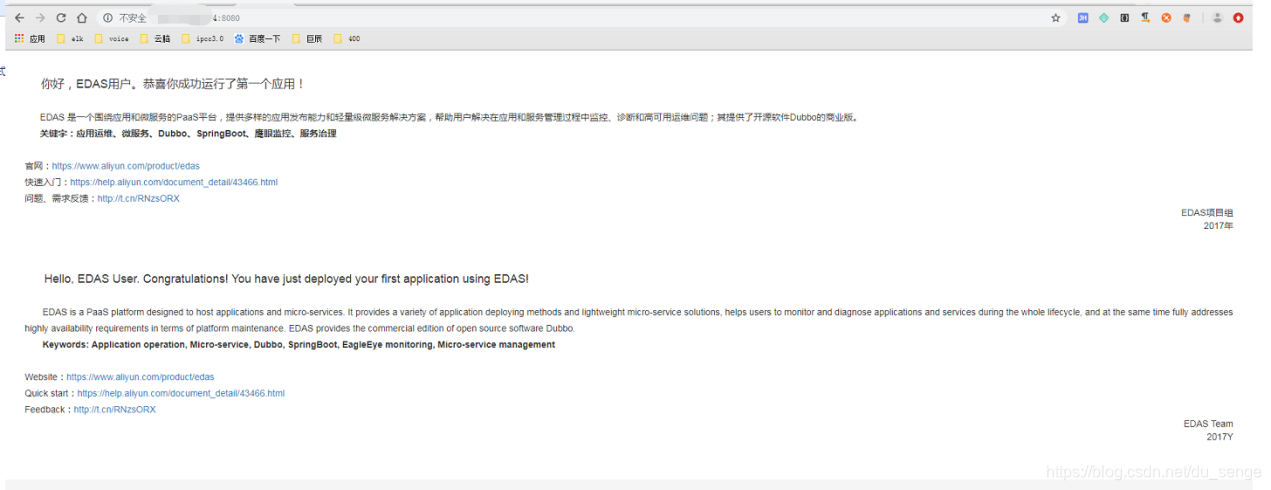Open the 云脑 bookmark folder
The width and height of the screenshot is (1271, 490).
(156, 39)
